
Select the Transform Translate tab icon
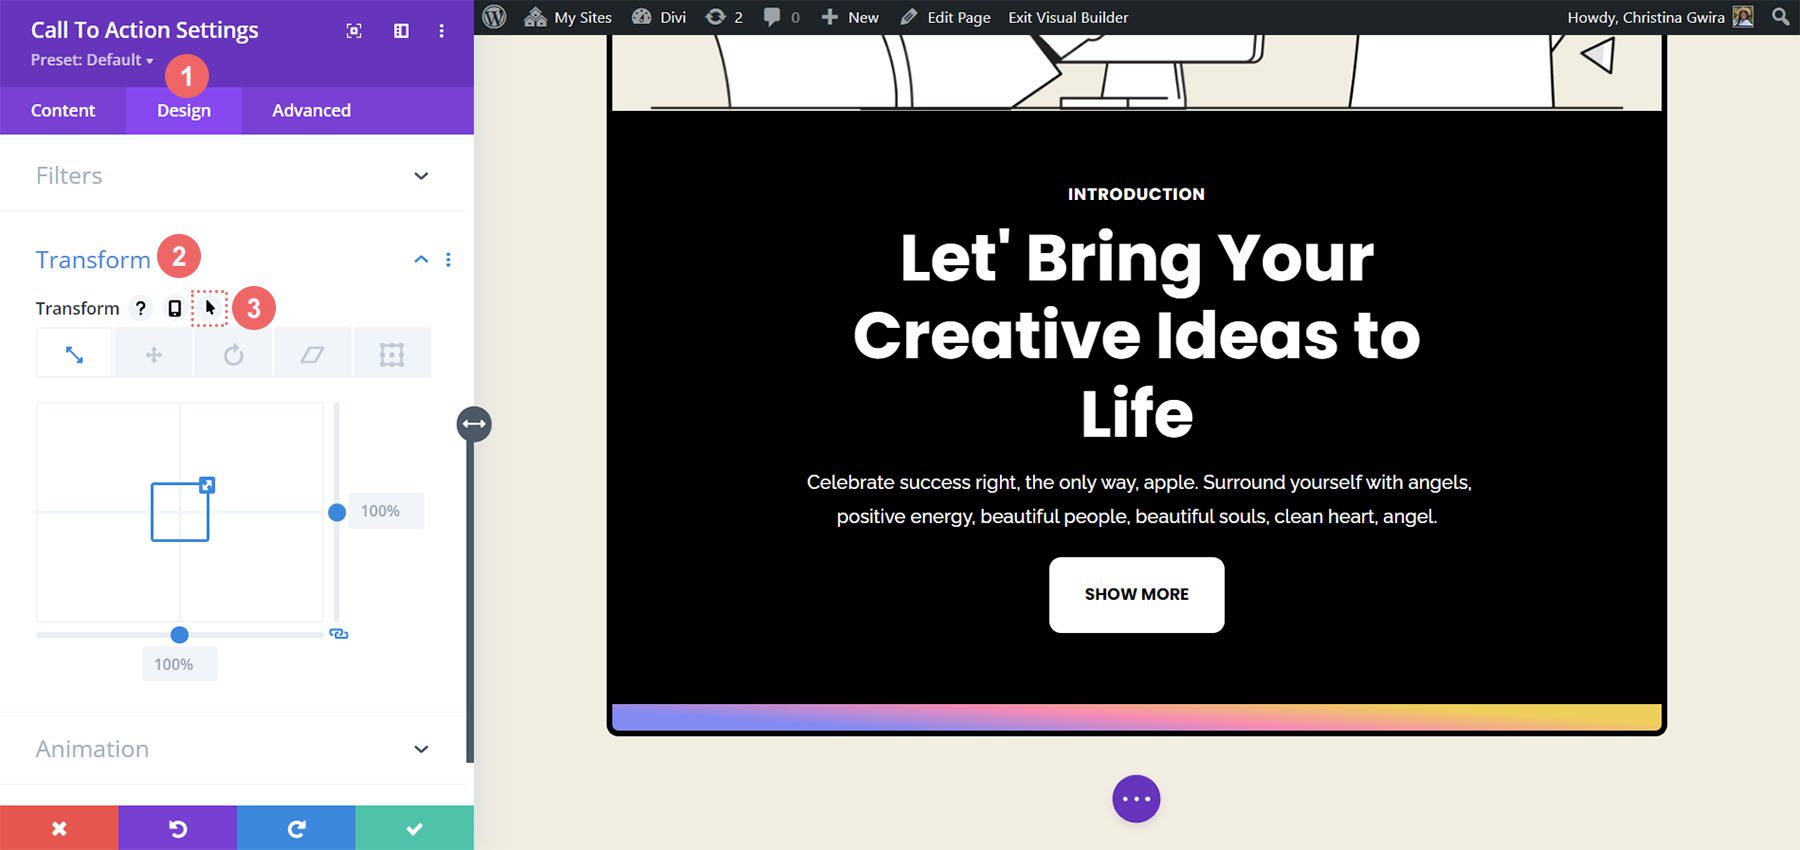[154, 355]
